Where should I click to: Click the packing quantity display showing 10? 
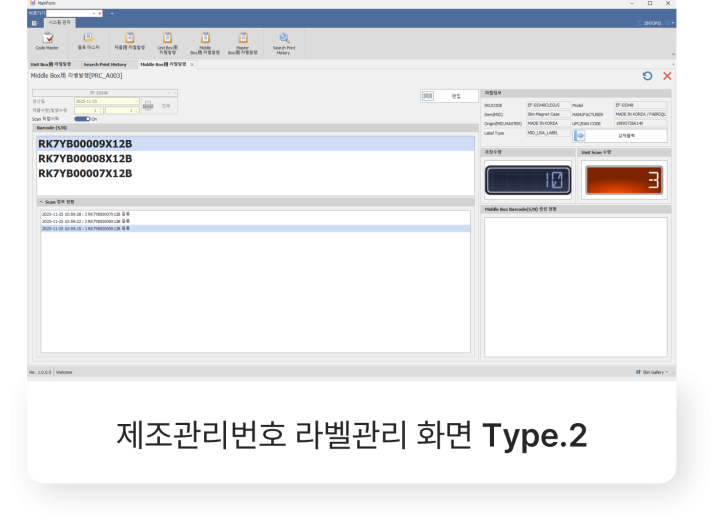(528, 180)
